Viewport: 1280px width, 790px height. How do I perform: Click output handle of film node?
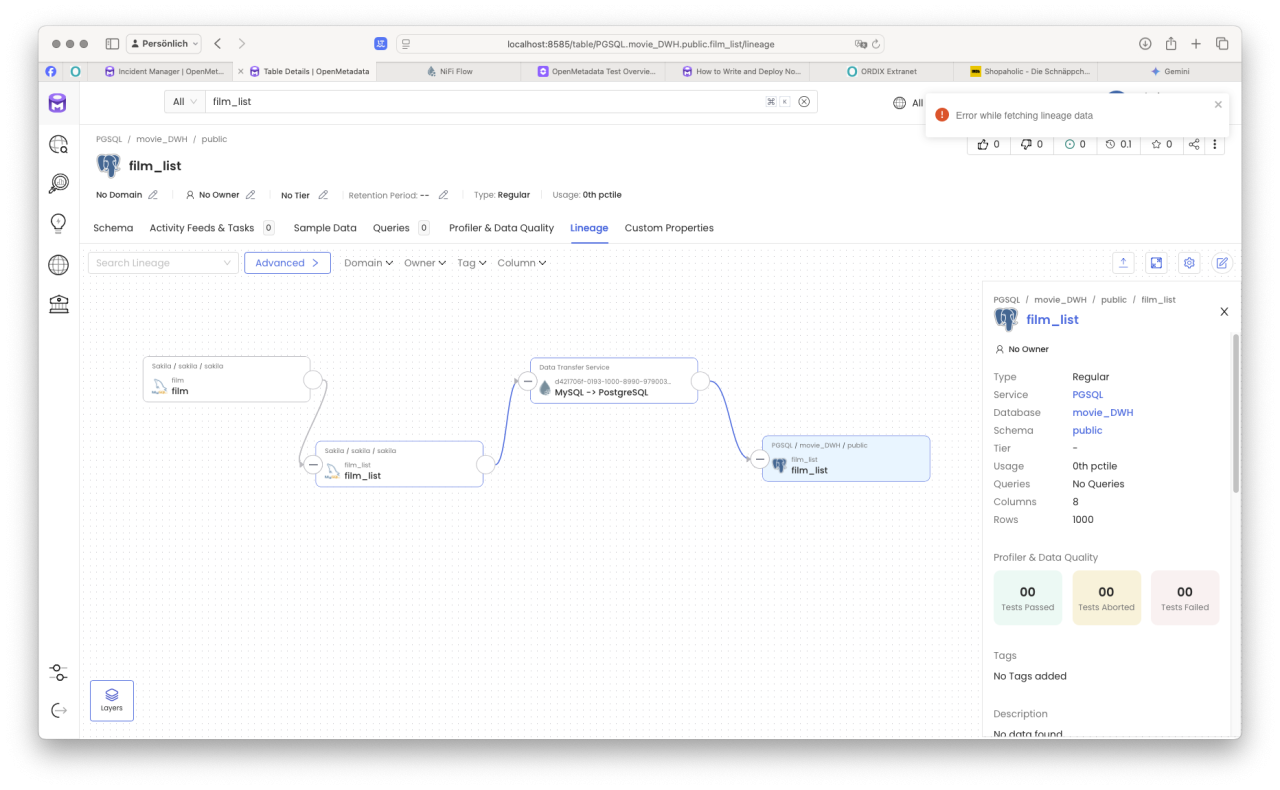(x=313, y=380)
